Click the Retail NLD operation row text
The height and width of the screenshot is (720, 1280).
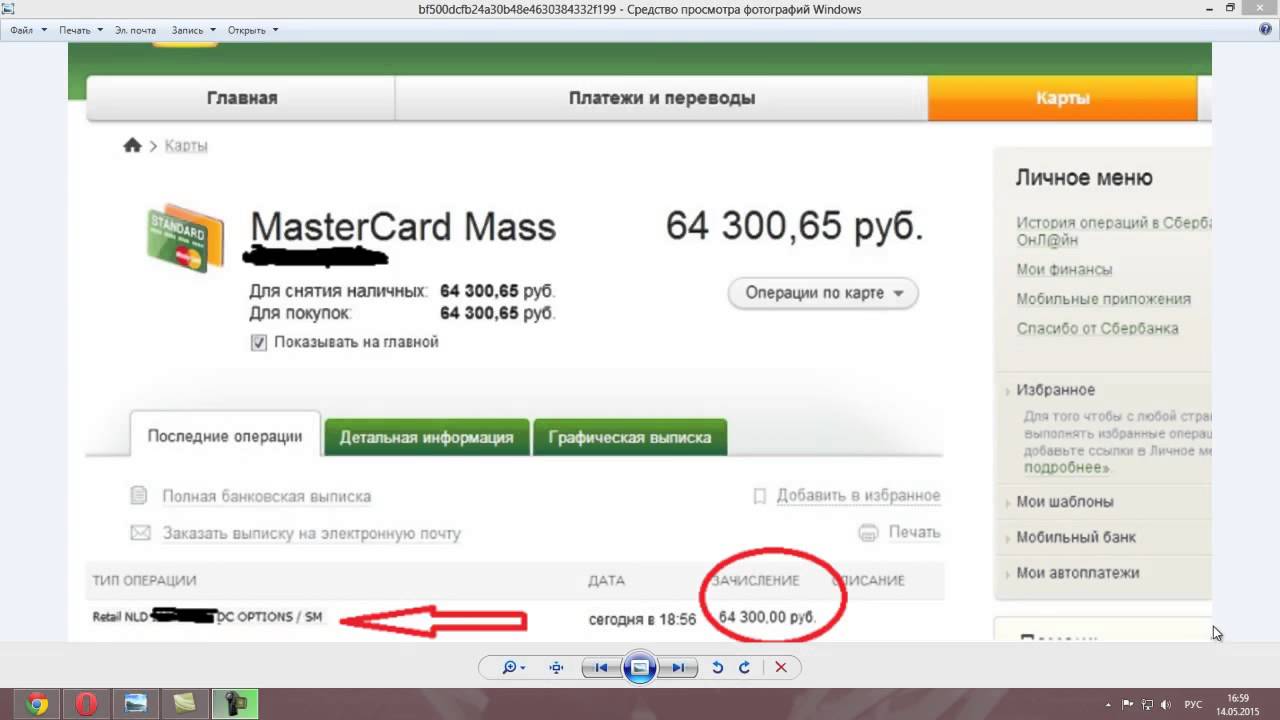207,617
